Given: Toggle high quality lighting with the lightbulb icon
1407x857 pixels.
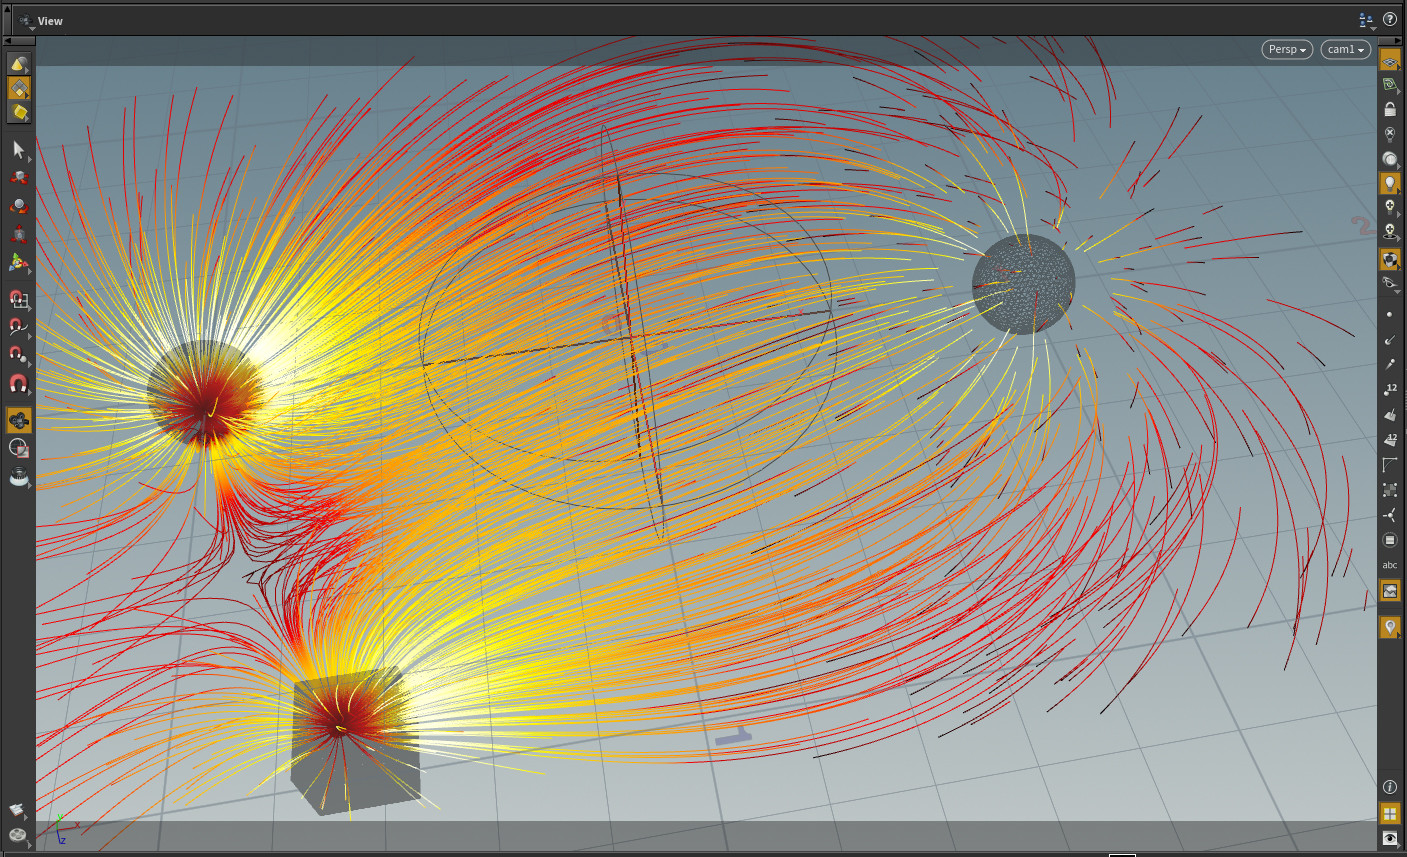Looking at the screenshot, I should point(1390,182).
